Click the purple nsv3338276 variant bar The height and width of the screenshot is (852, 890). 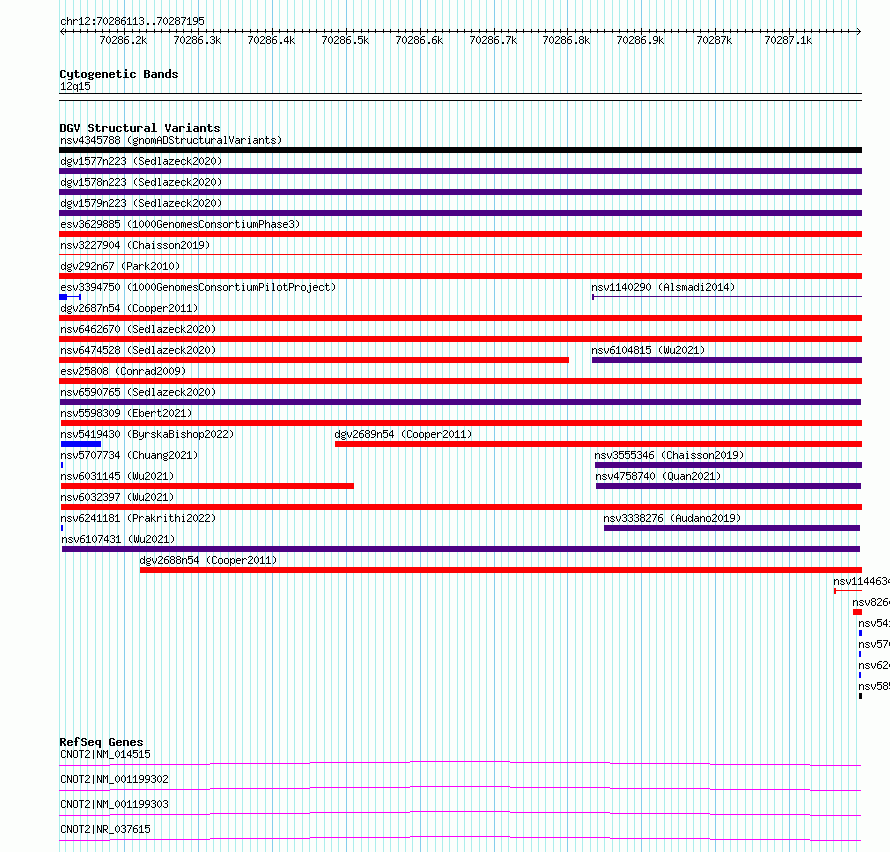tap(732, 528)
